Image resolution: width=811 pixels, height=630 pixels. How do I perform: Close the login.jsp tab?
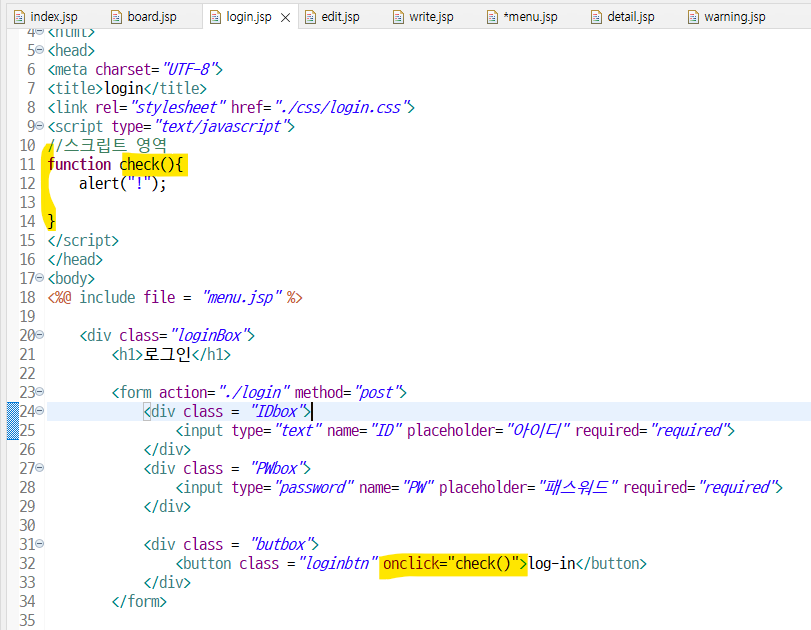pyautogui.click(x=285, y=18)
